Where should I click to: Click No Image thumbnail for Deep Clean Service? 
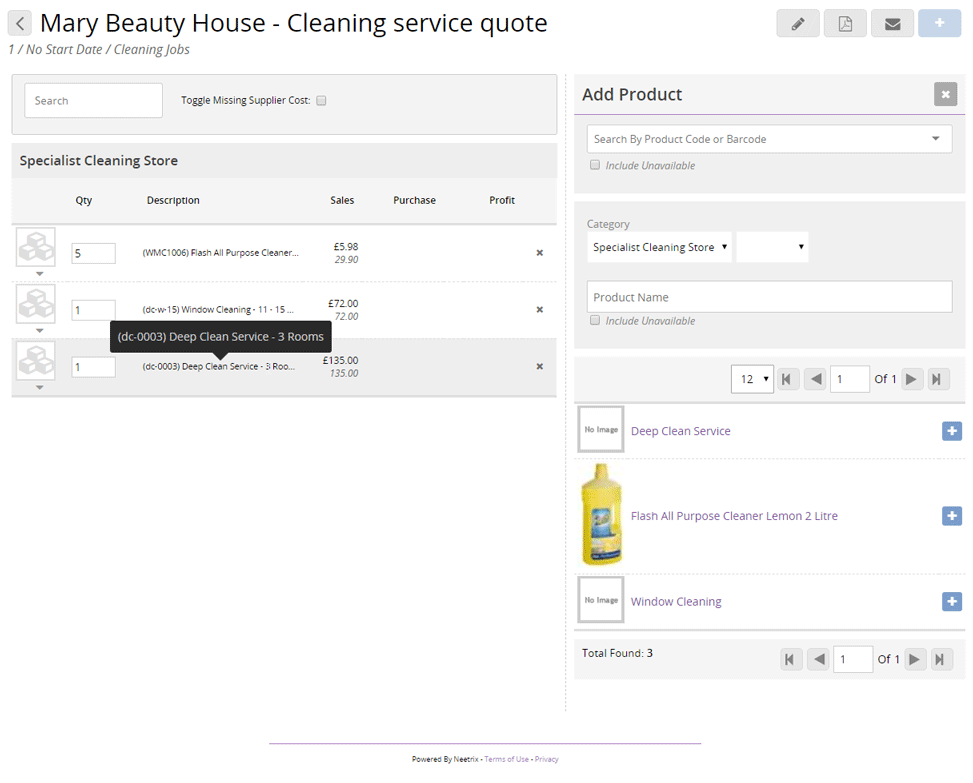click(601, 429)
